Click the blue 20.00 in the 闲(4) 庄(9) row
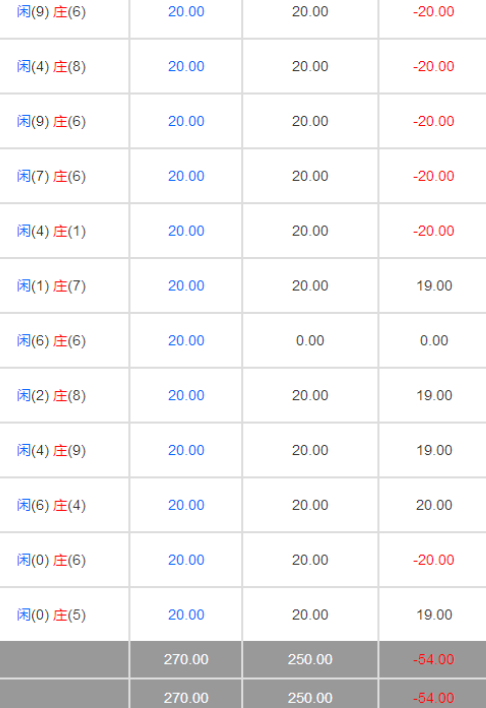The height and width of the screenshot is (708, 486). [x=186, y=450]
